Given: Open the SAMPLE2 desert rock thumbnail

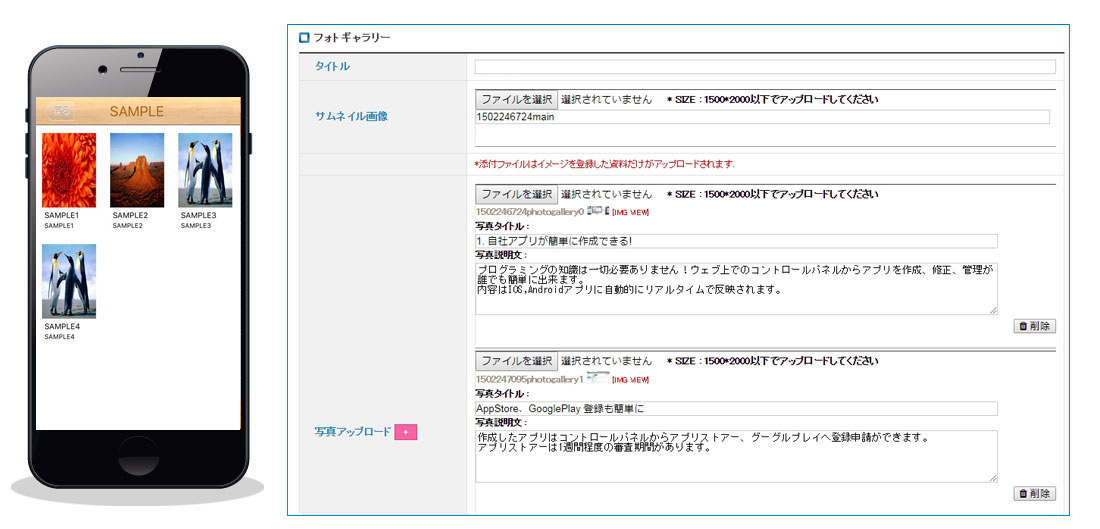Looking at the screenshot, I should point(137,170).
